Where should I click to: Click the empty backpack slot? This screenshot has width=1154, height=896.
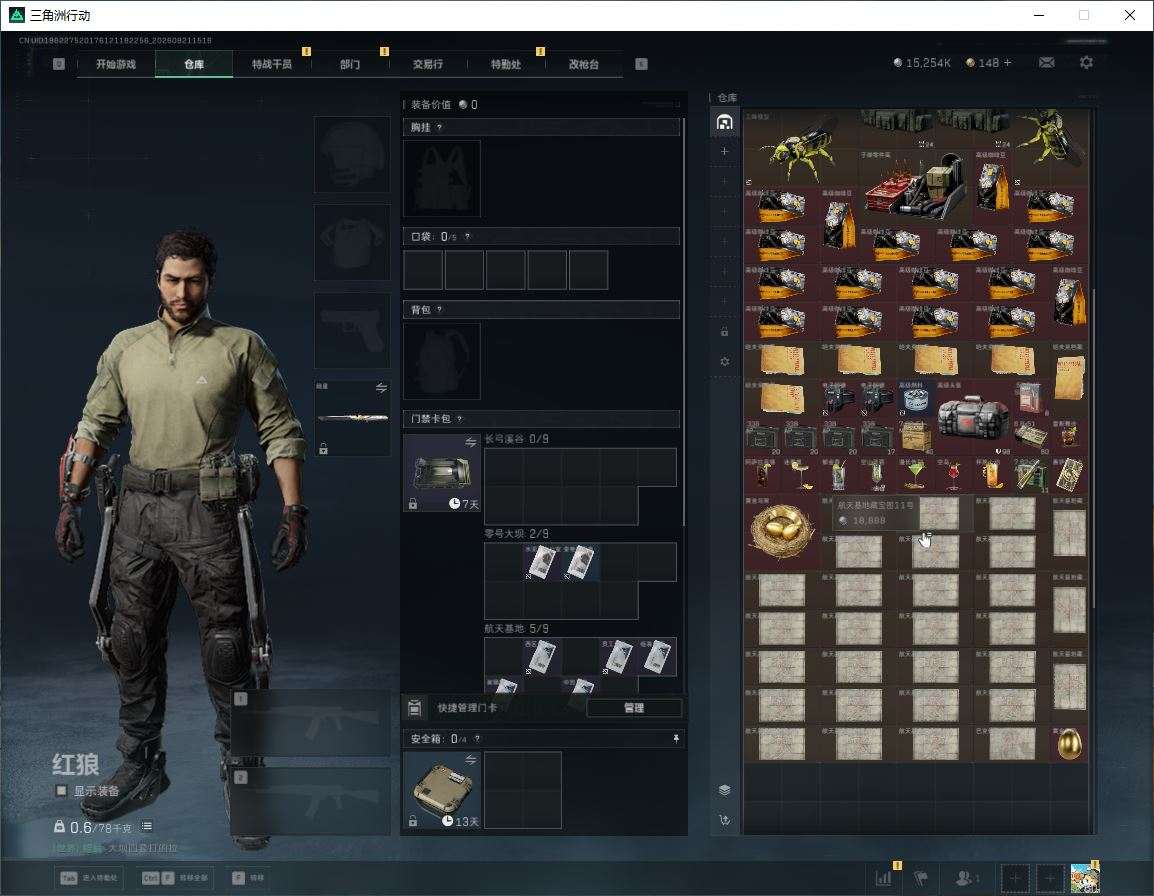tap(442, 361)
